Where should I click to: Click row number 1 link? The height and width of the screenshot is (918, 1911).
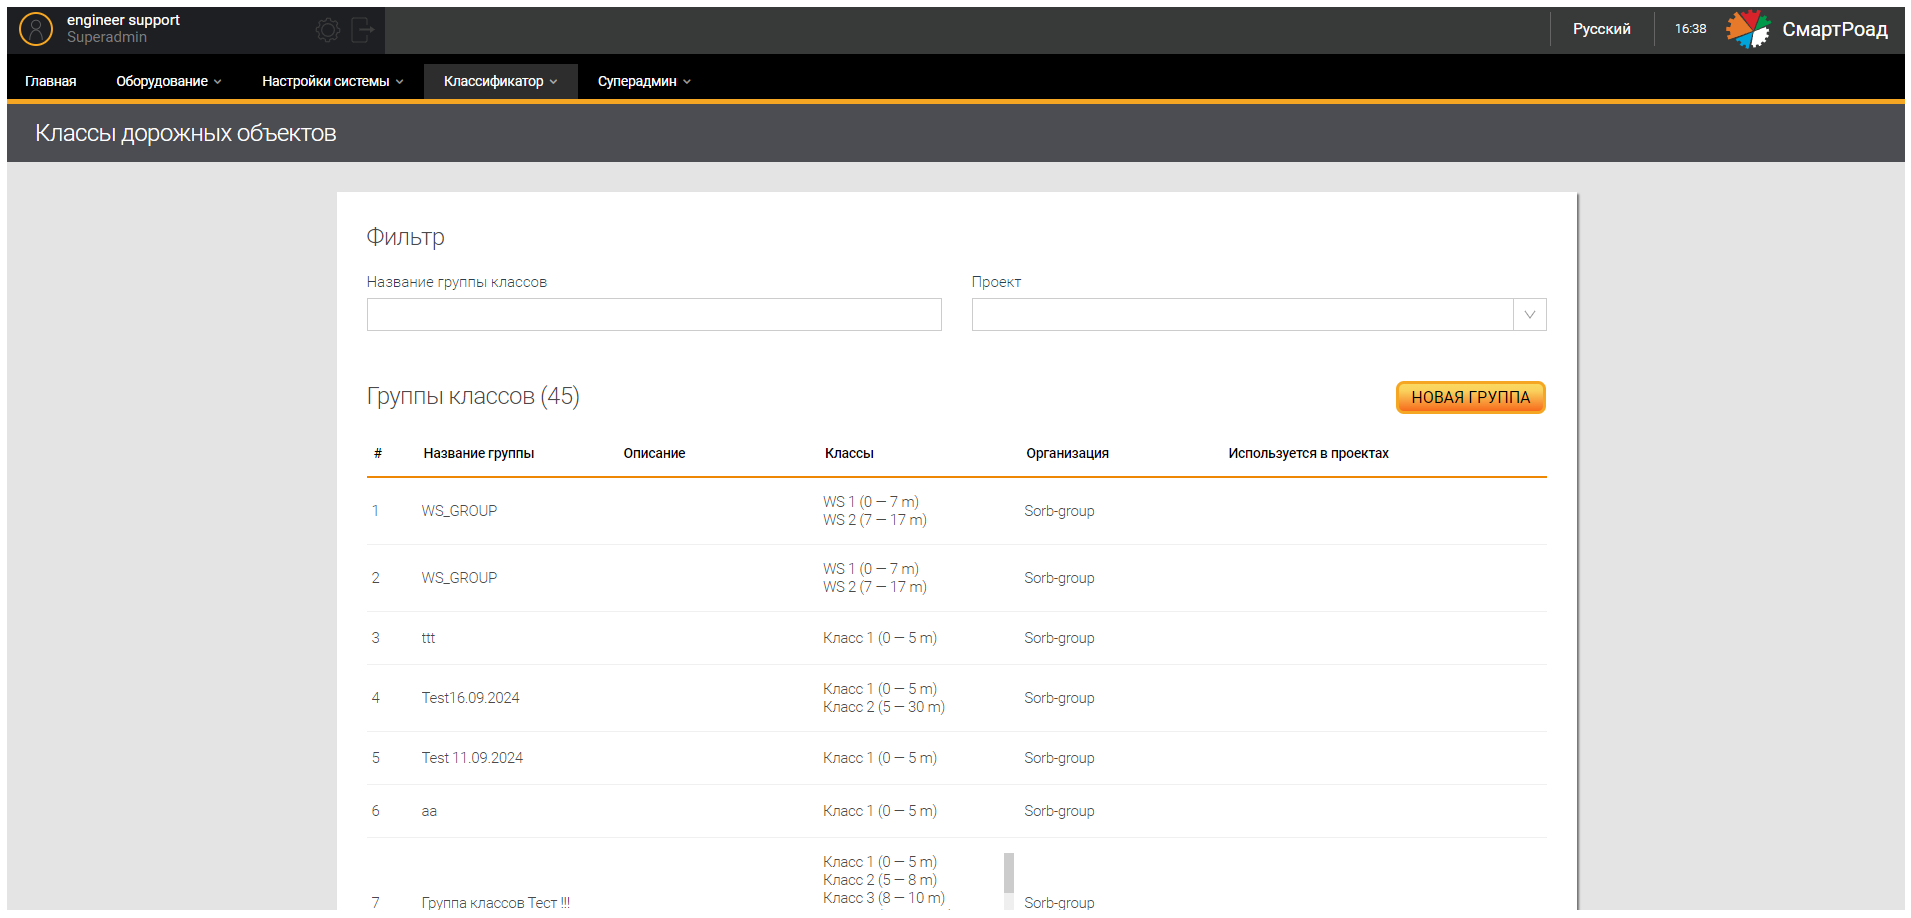376,511
